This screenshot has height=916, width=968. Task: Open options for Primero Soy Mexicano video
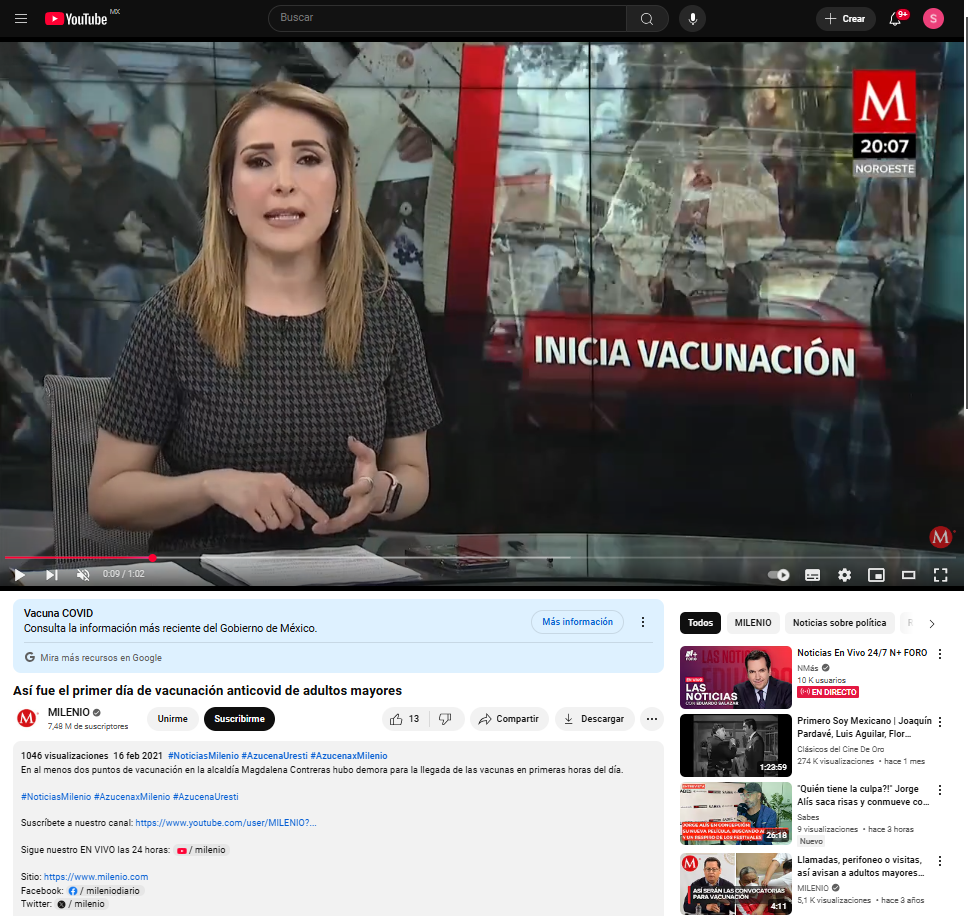pyautogui.click(x=940, y=722)
